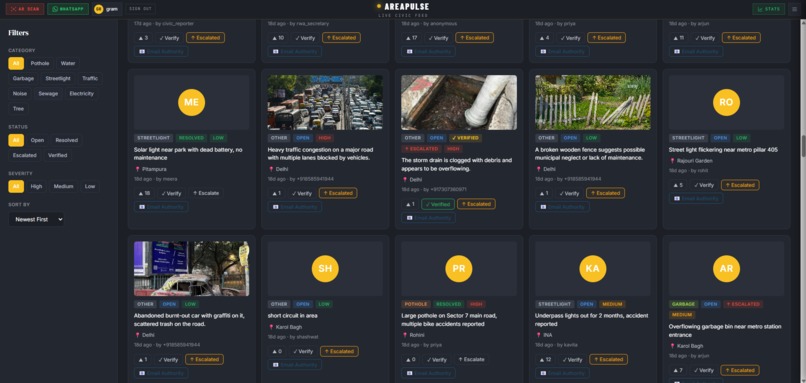Upvote the street light flickering report
Image resolution: width=806 pixels, height=383 pixels.
pos(677,185)
